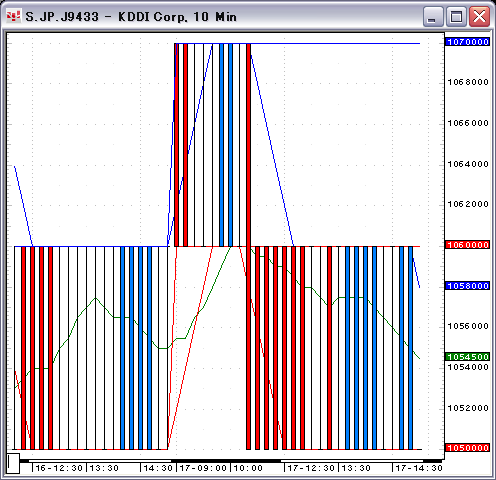Select the green 1054500 price marker
This screenshot has width=496, height=480.
[x=468, y=357]
